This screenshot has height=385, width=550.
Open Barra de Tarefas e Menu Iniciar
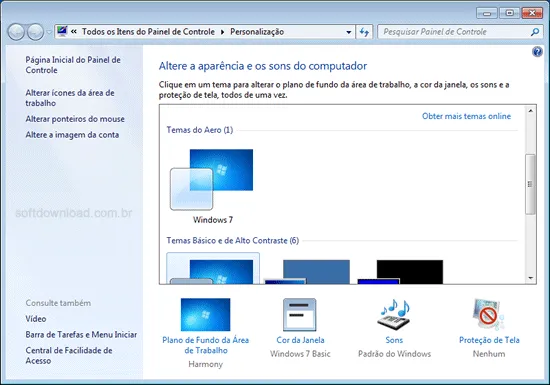click(81, 335)
